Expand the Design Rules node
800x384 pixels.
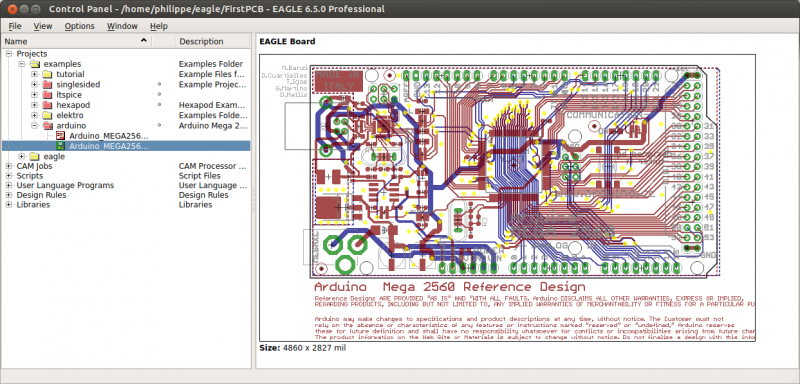9,195
